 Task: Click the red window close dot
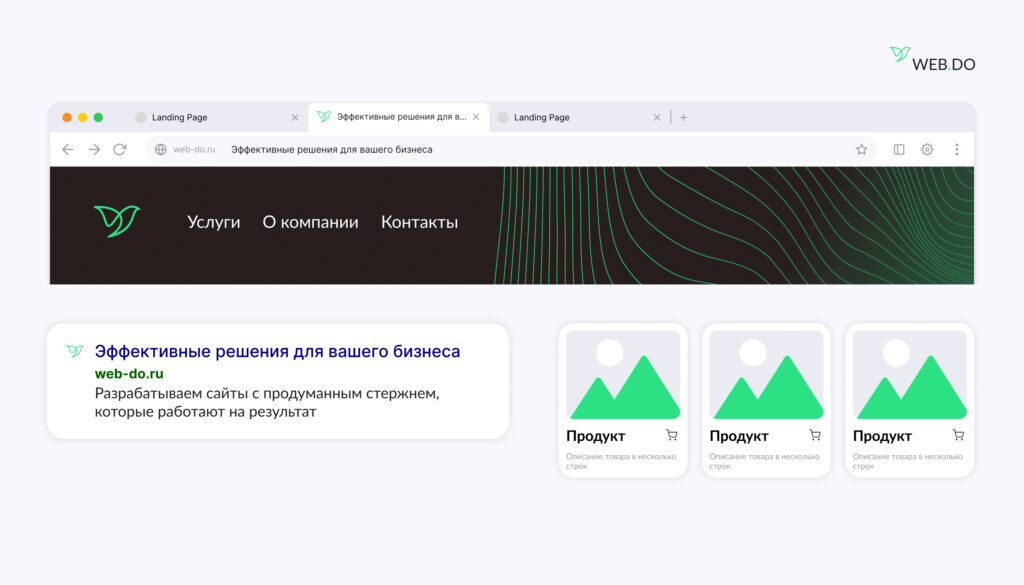(67, 118)
